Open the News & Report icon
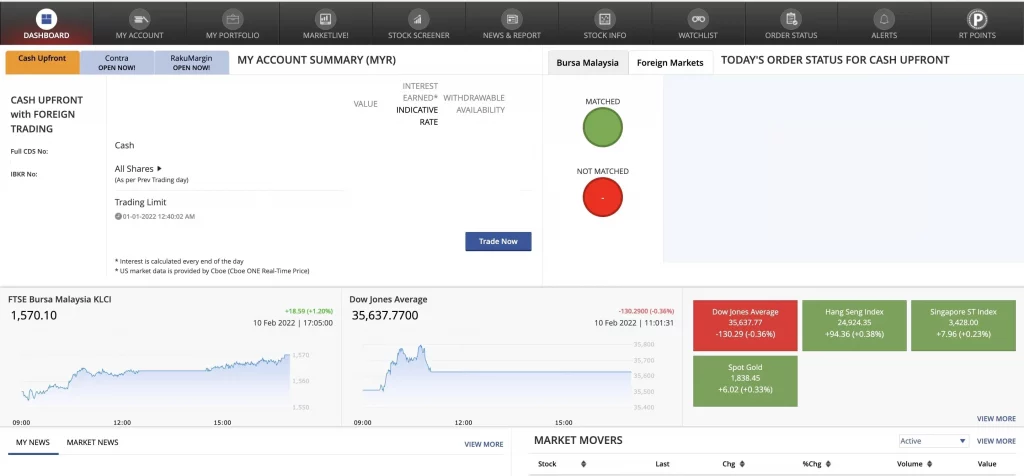1024x476 pixels. point(511,18)
